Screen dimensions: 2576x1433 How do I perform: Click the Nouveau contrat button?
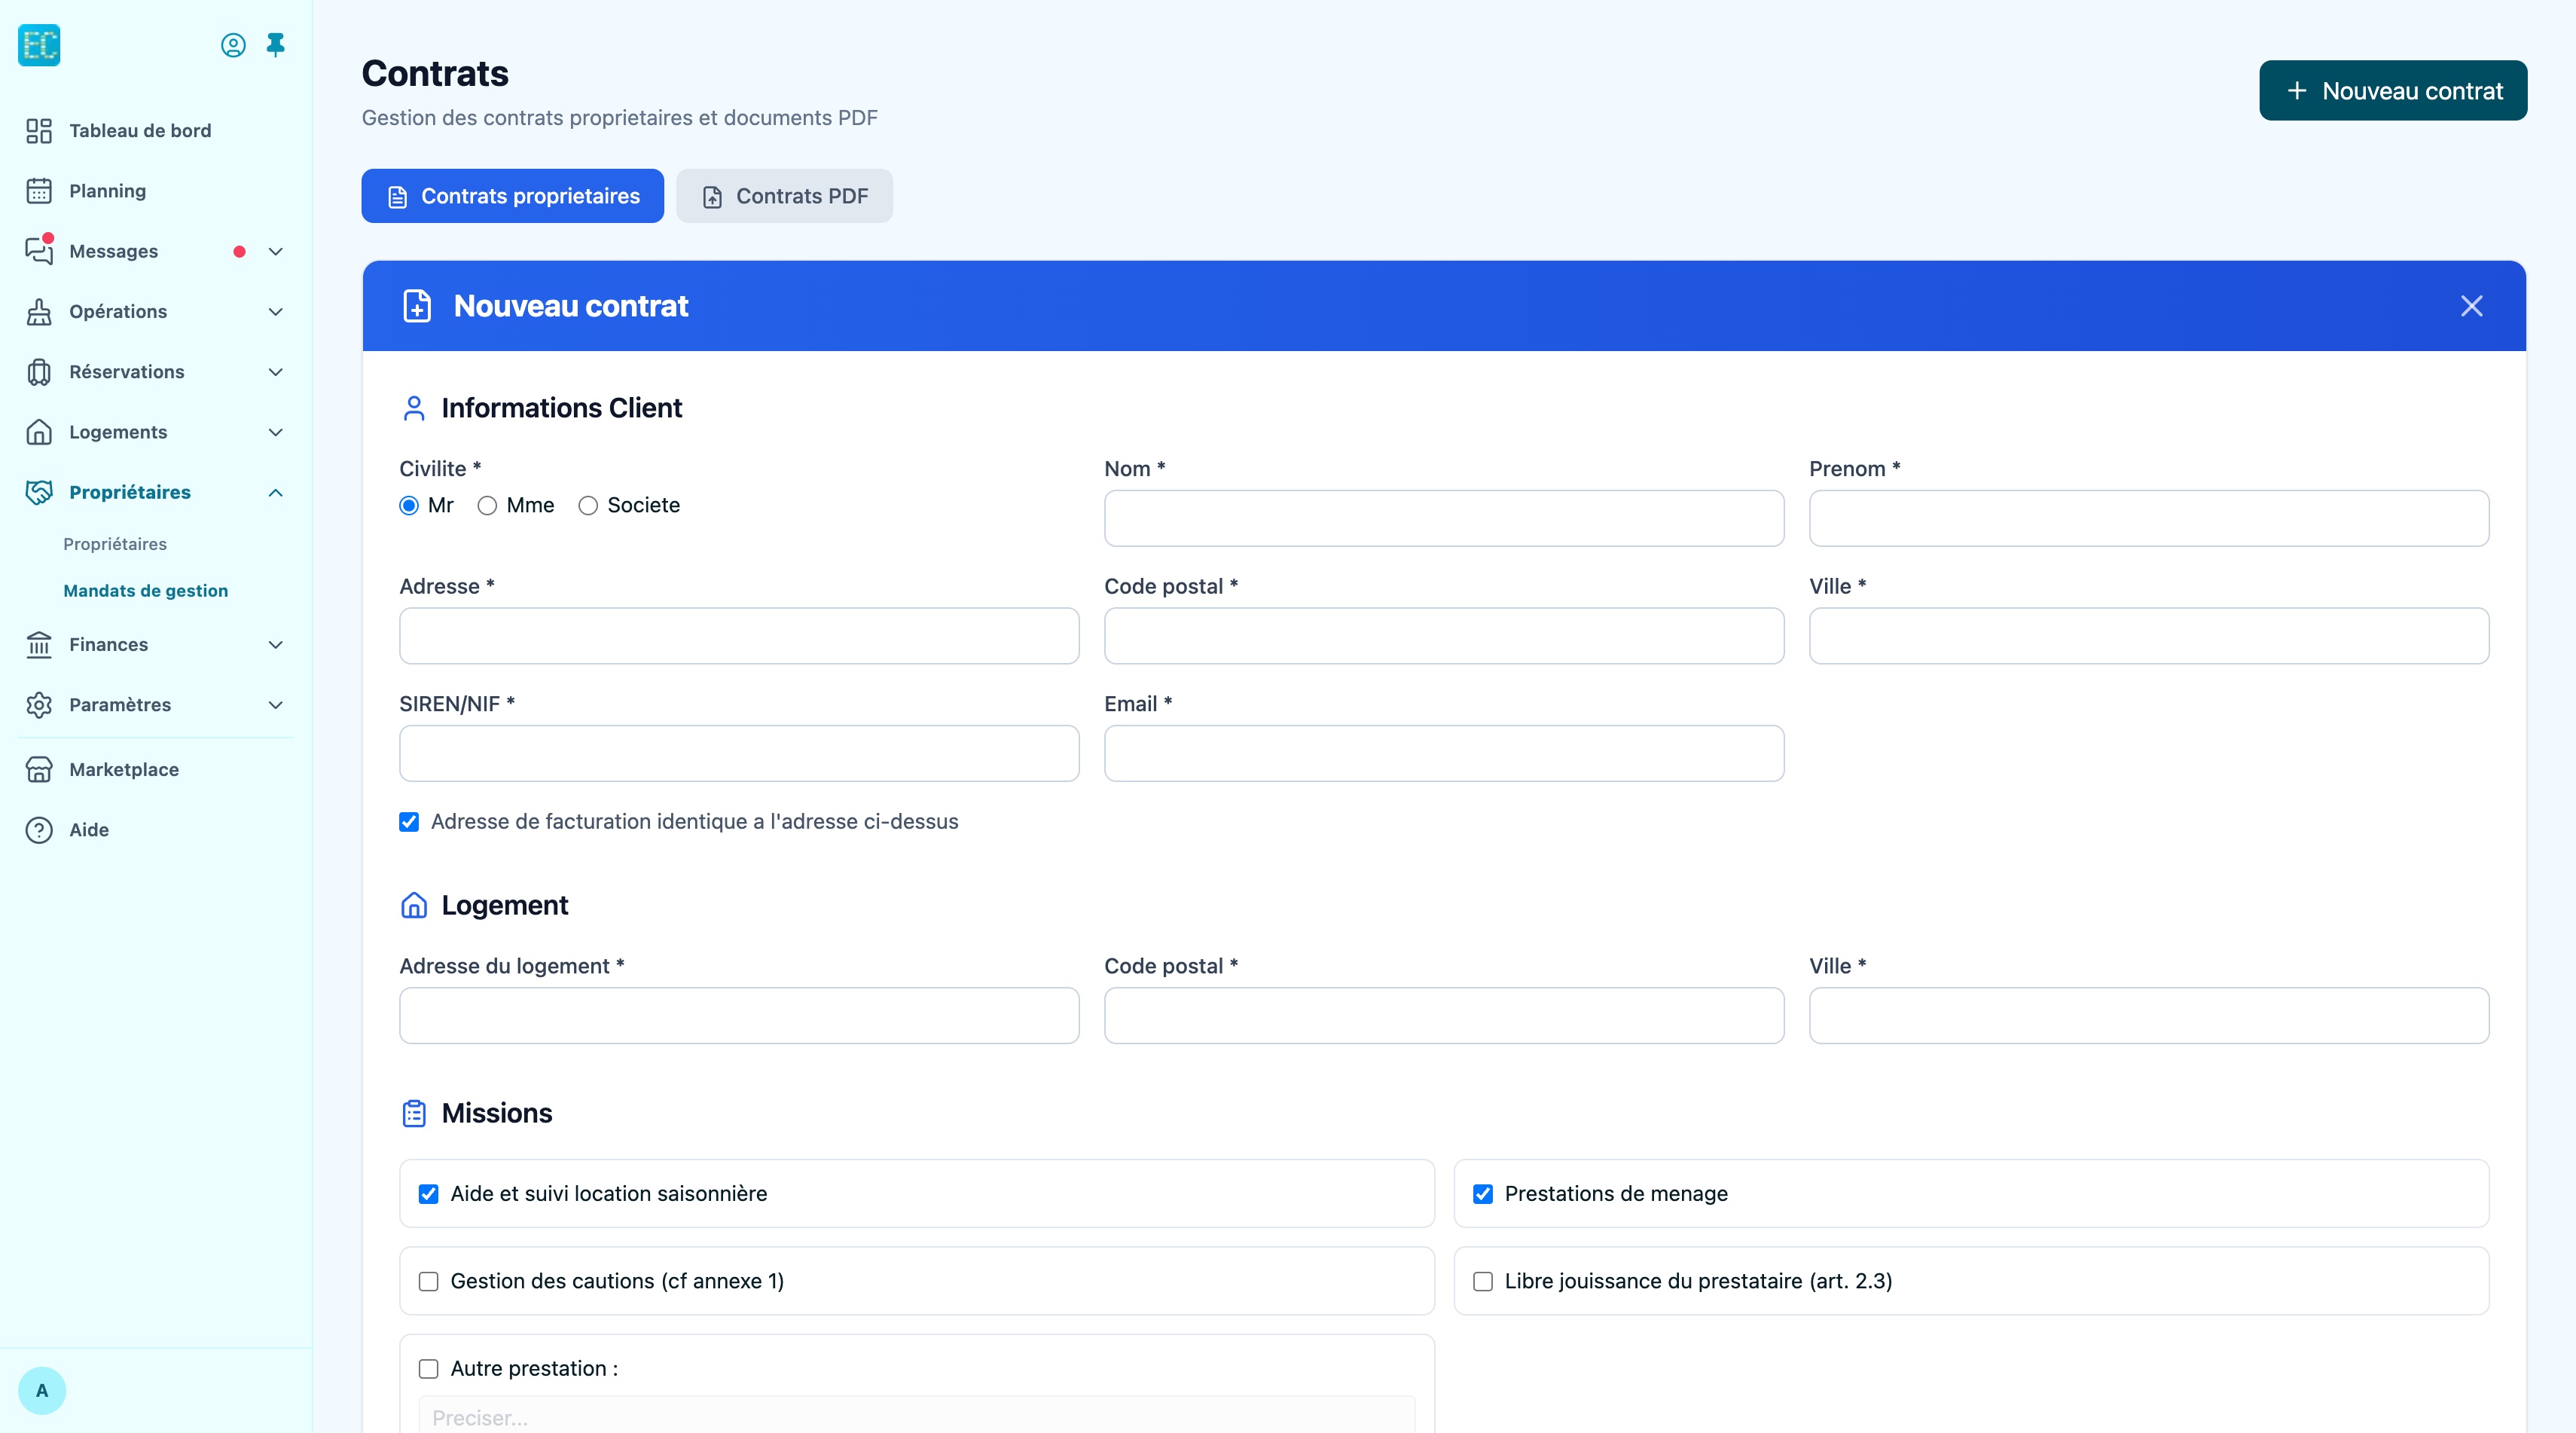pos(2393,91)
